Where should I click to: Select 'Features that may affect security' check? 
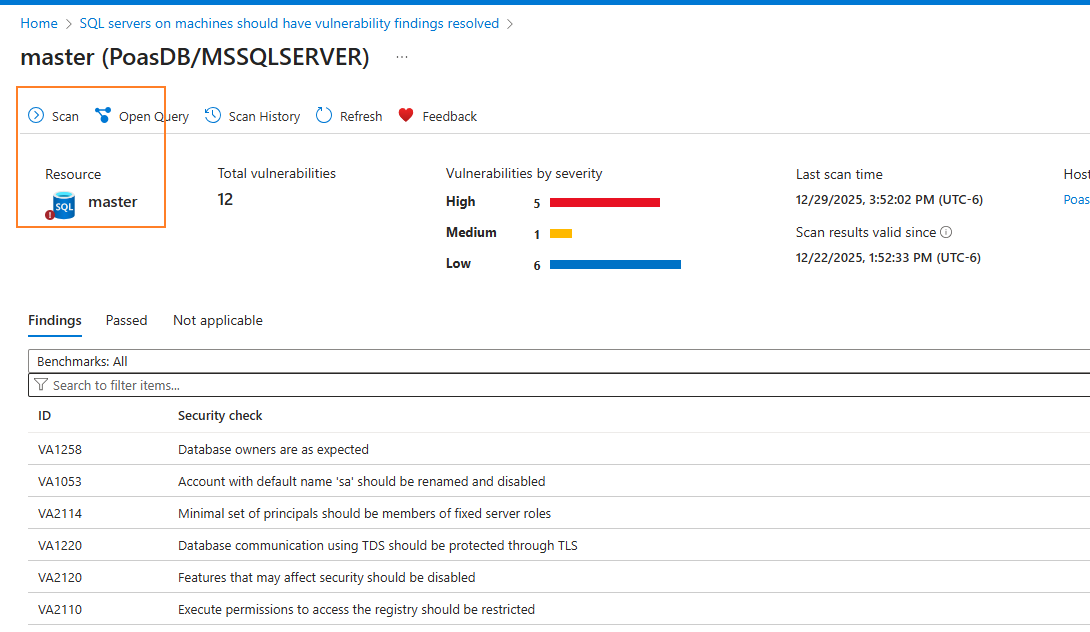click(327, 578)
